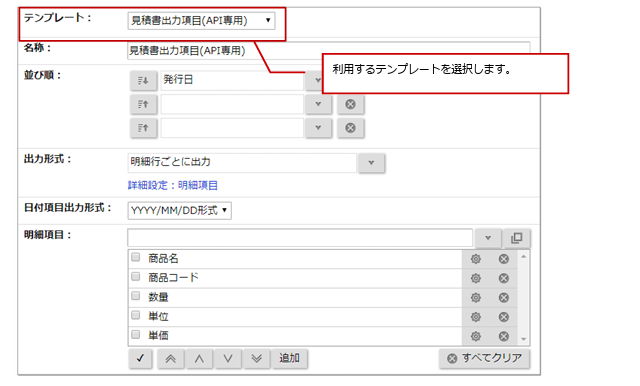Click the empty second sort field
The height and width of the screenshot is (386, 640).
pos(232,104)
